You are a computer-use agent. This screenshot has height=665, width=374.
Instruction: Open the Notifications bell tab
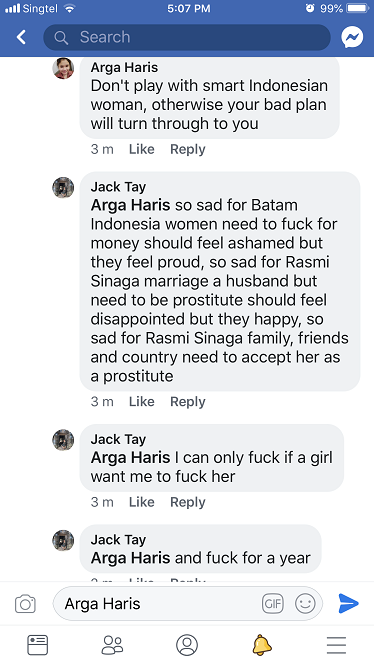coord(262,645)
